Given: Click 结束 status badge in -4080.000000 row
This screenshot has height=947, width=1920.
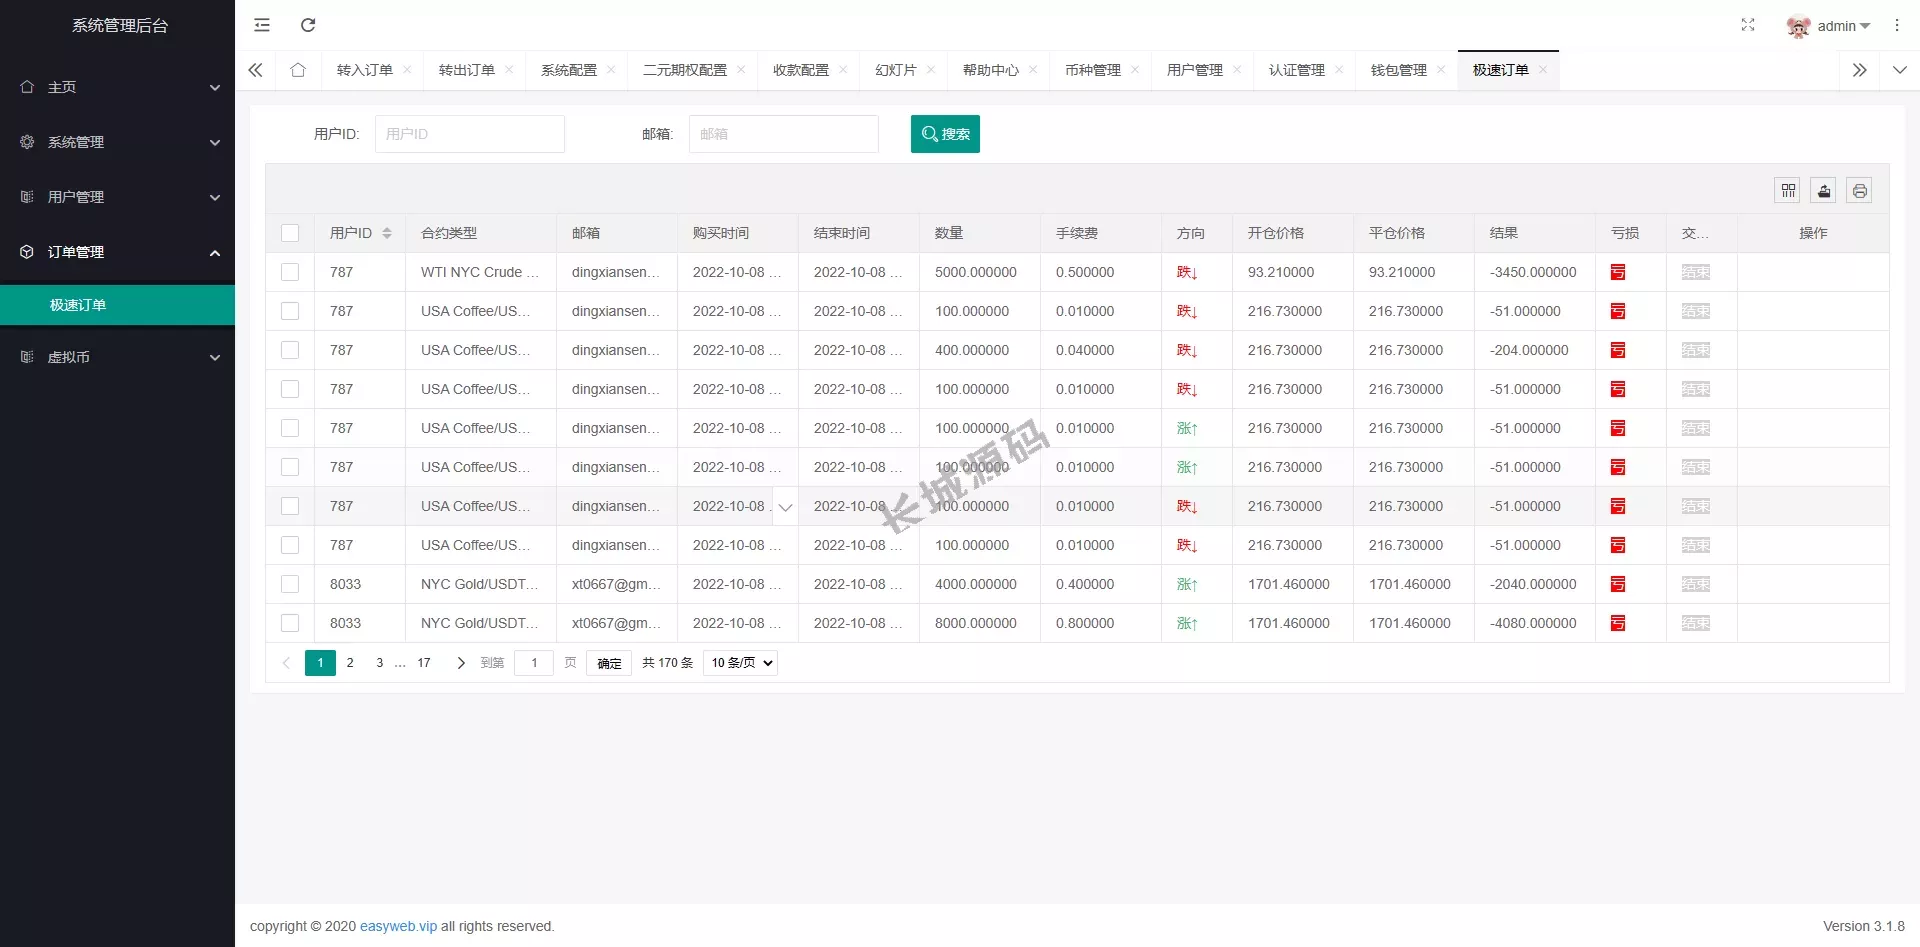Looking at the screenshot, I should click(x=1696, y=623).
